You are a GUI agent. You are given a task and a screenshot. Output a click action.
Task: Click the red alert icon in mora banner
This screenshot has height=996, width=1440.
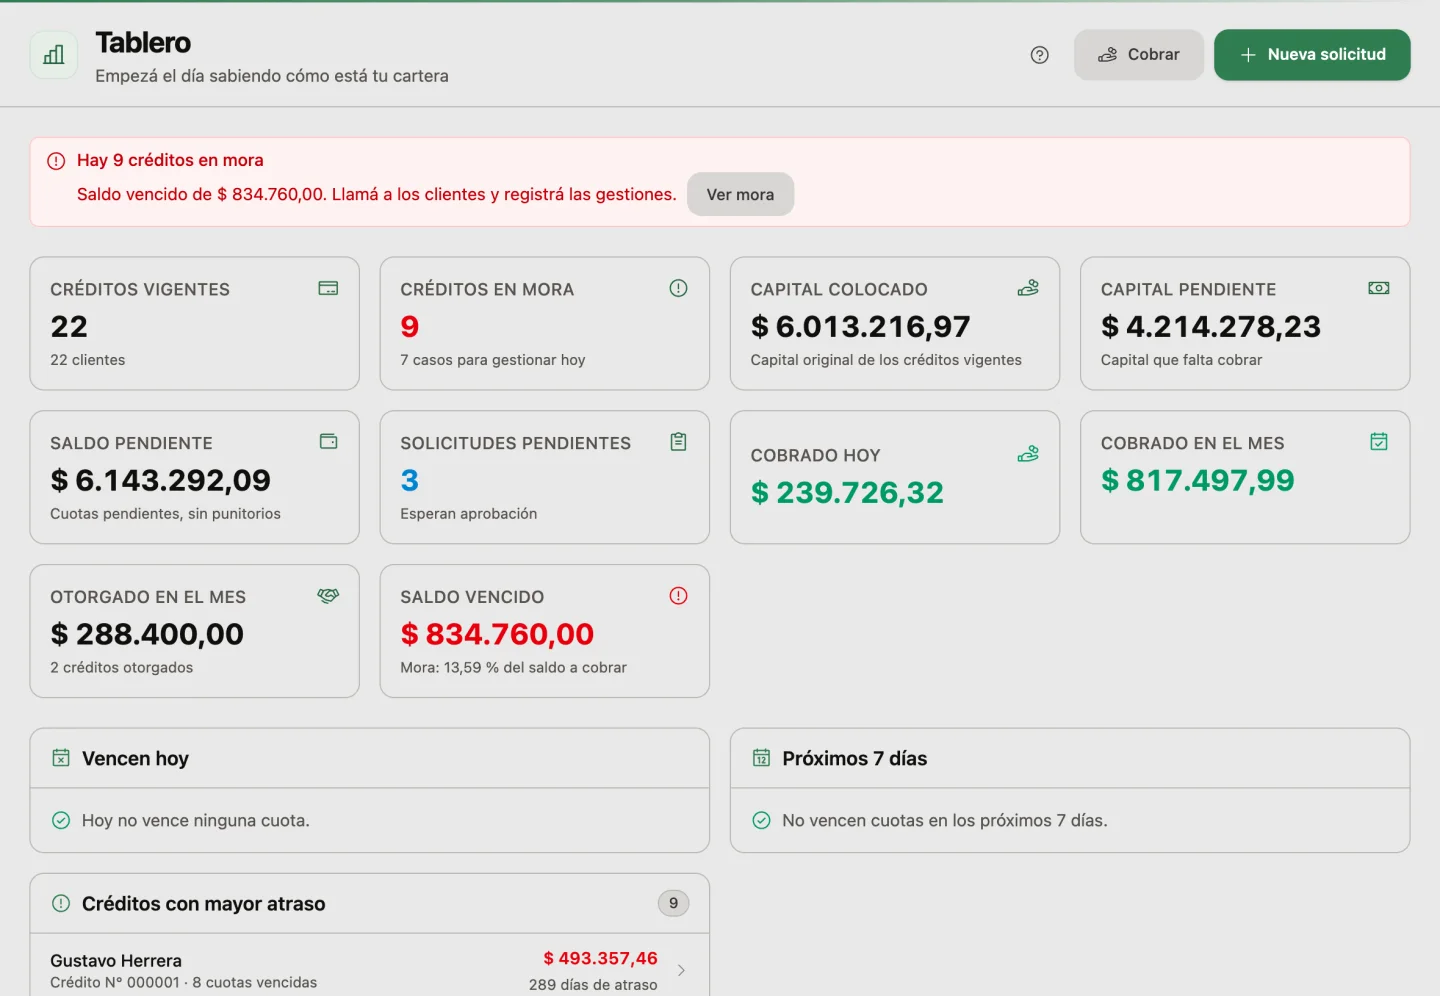[56, 161]
